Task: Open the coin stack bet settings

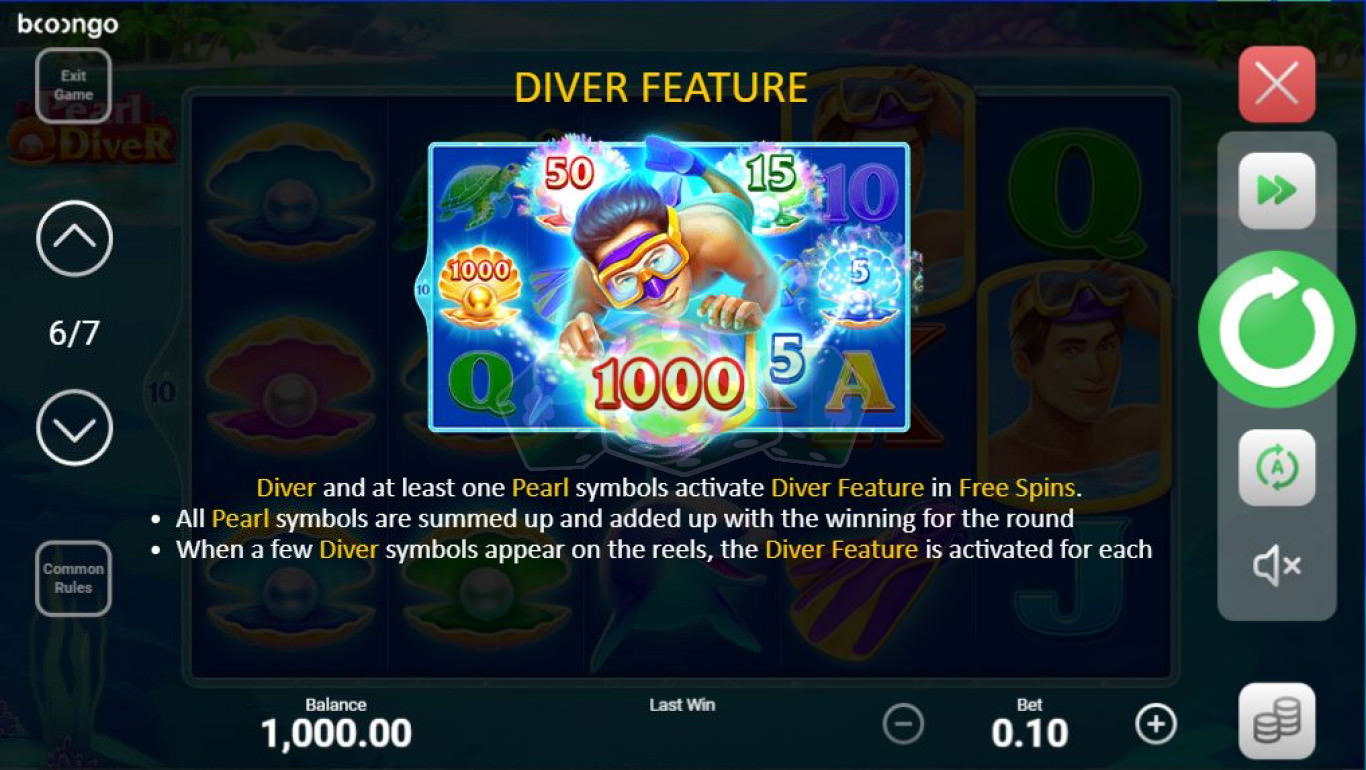Action: [1277, 721]
